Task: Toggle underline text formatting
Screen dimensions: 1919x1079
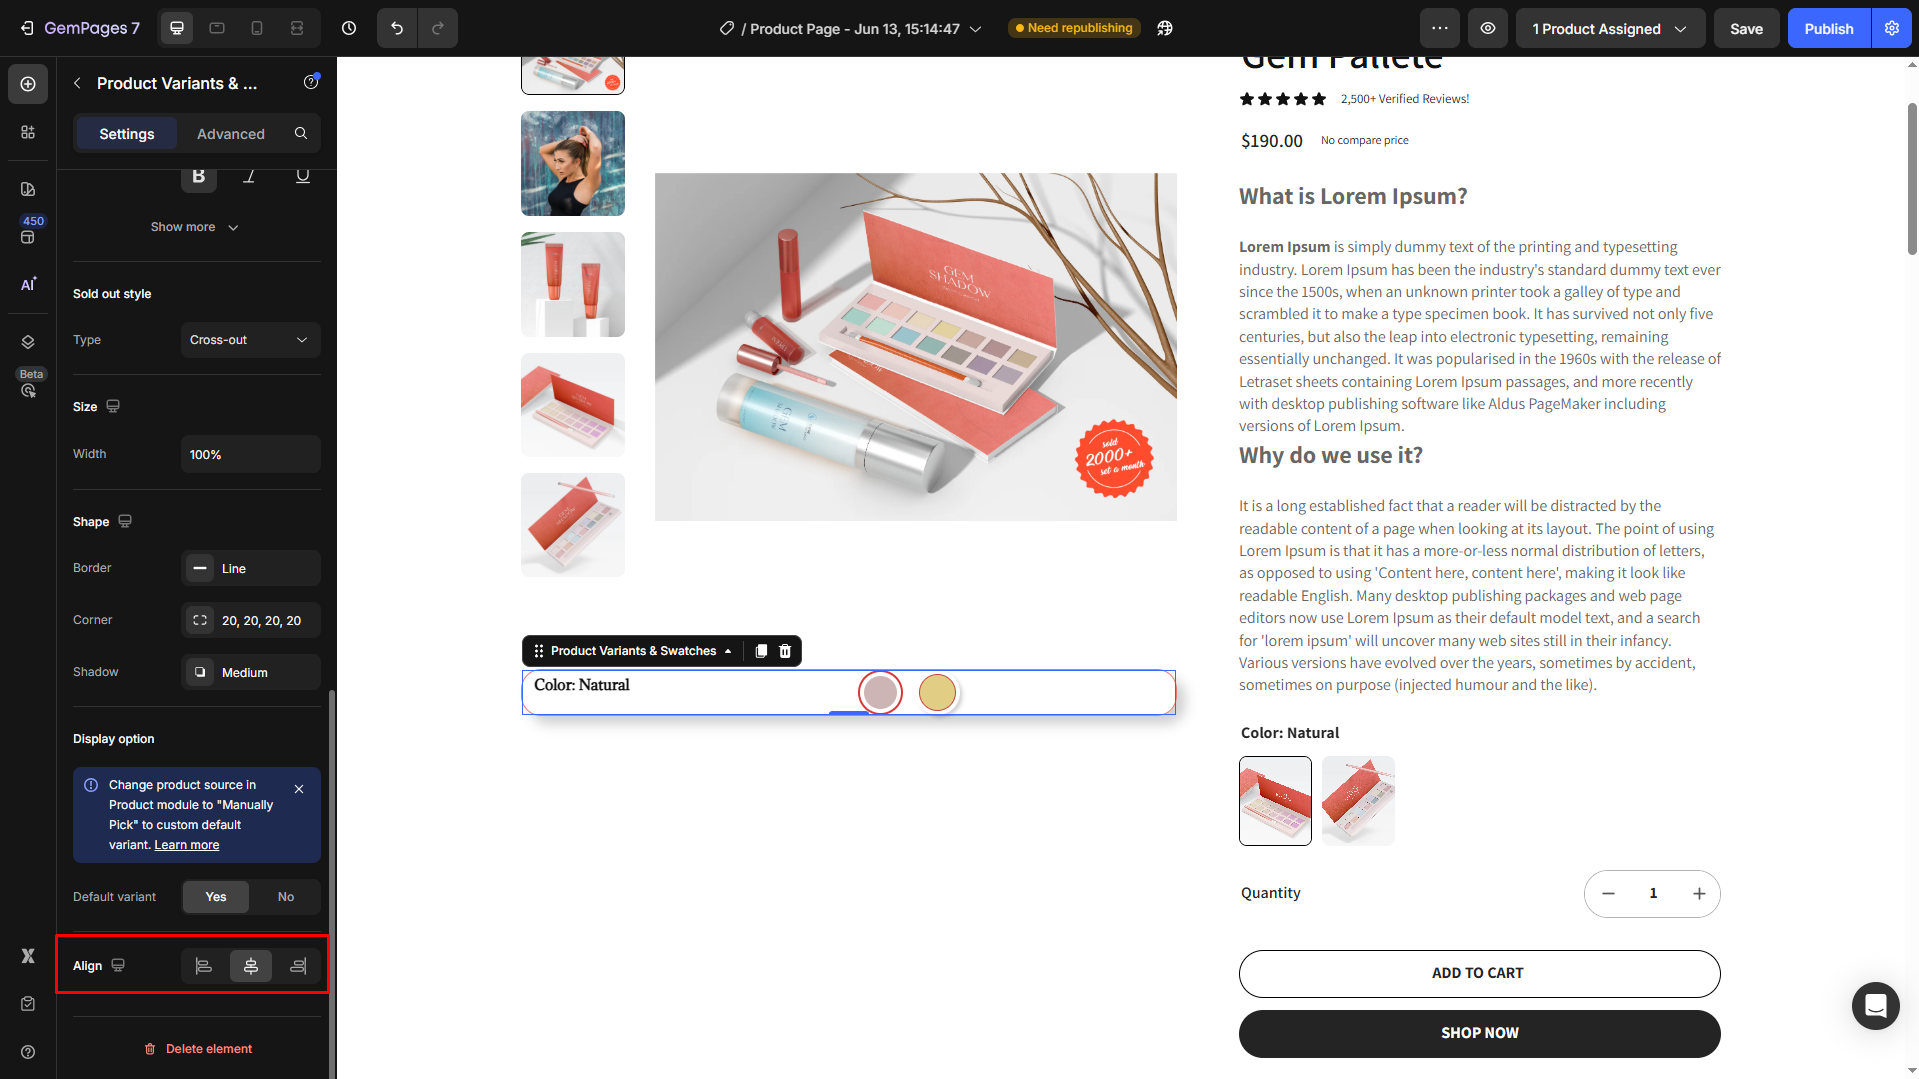Action: pyautogui.click(x=302, y=176)
